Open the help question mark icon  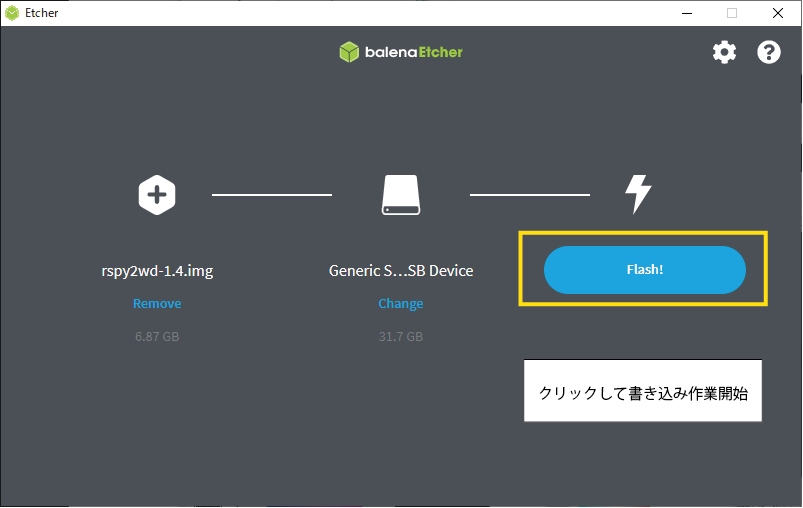tap(769, 52)
